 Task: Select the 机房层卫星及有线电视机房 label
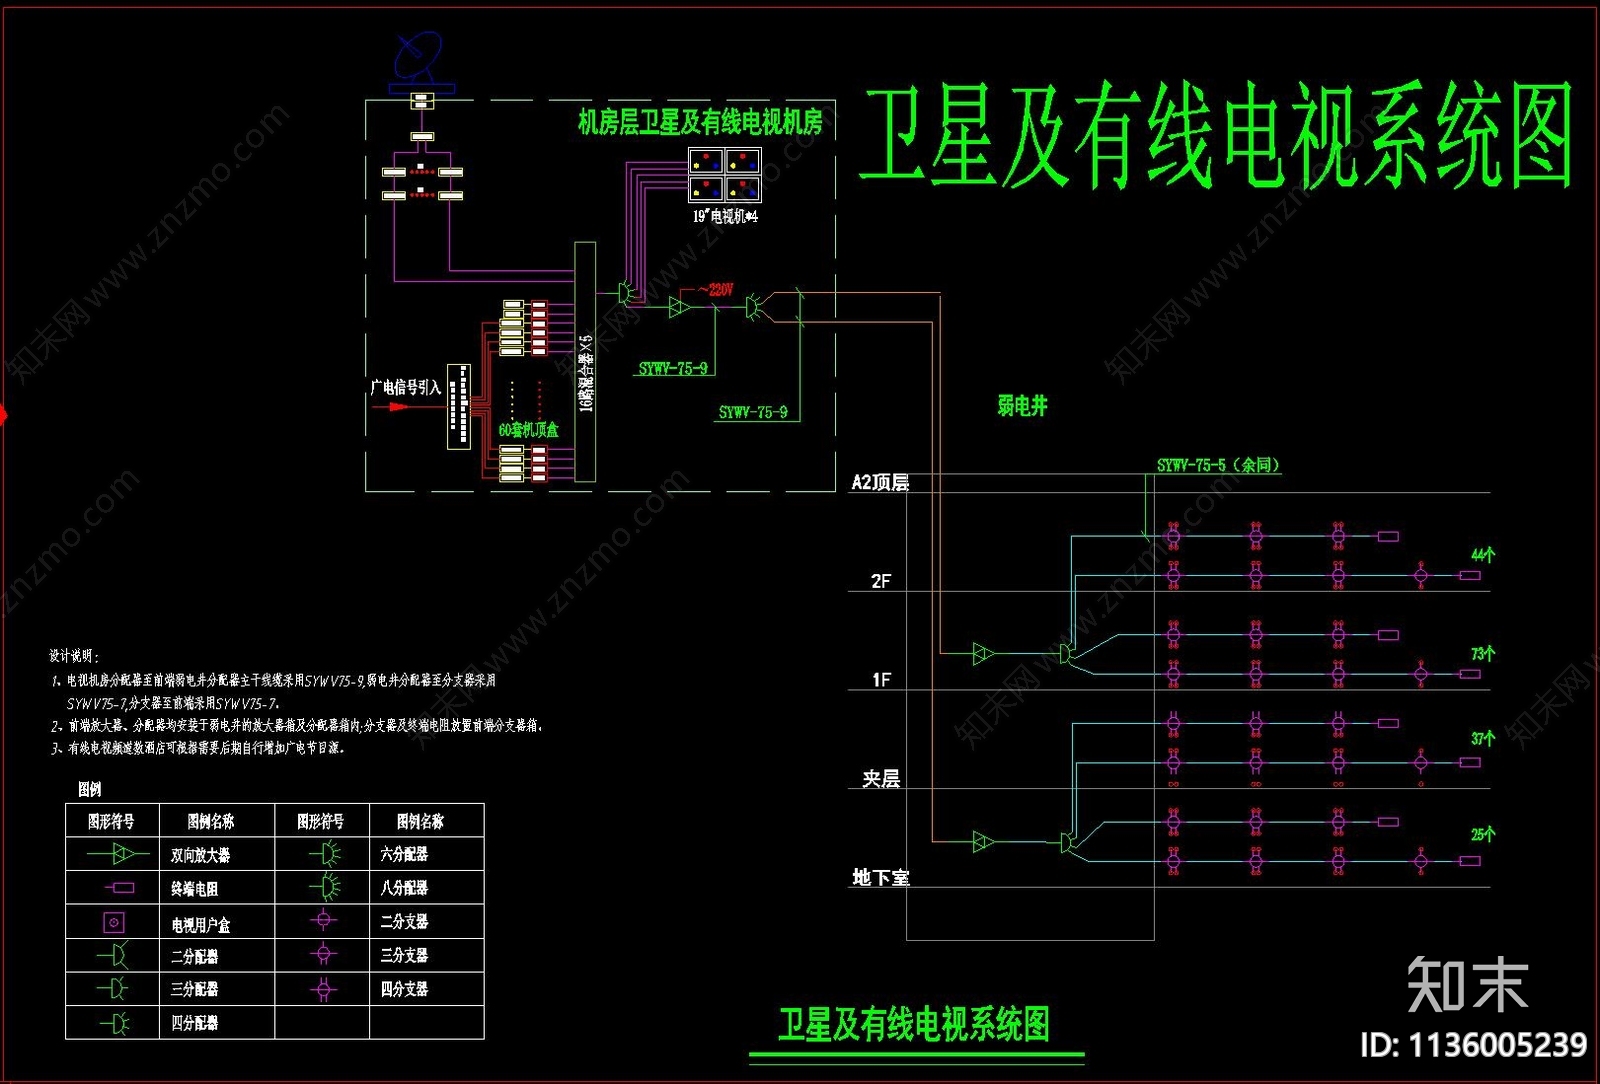(x=700, y=122)
